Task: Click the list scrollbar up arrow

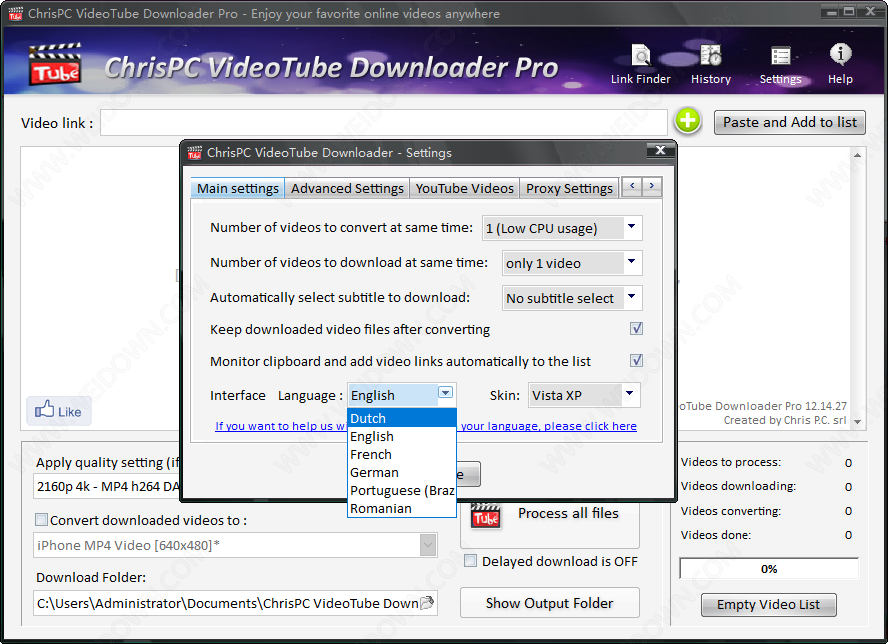Action: [857, 155]
